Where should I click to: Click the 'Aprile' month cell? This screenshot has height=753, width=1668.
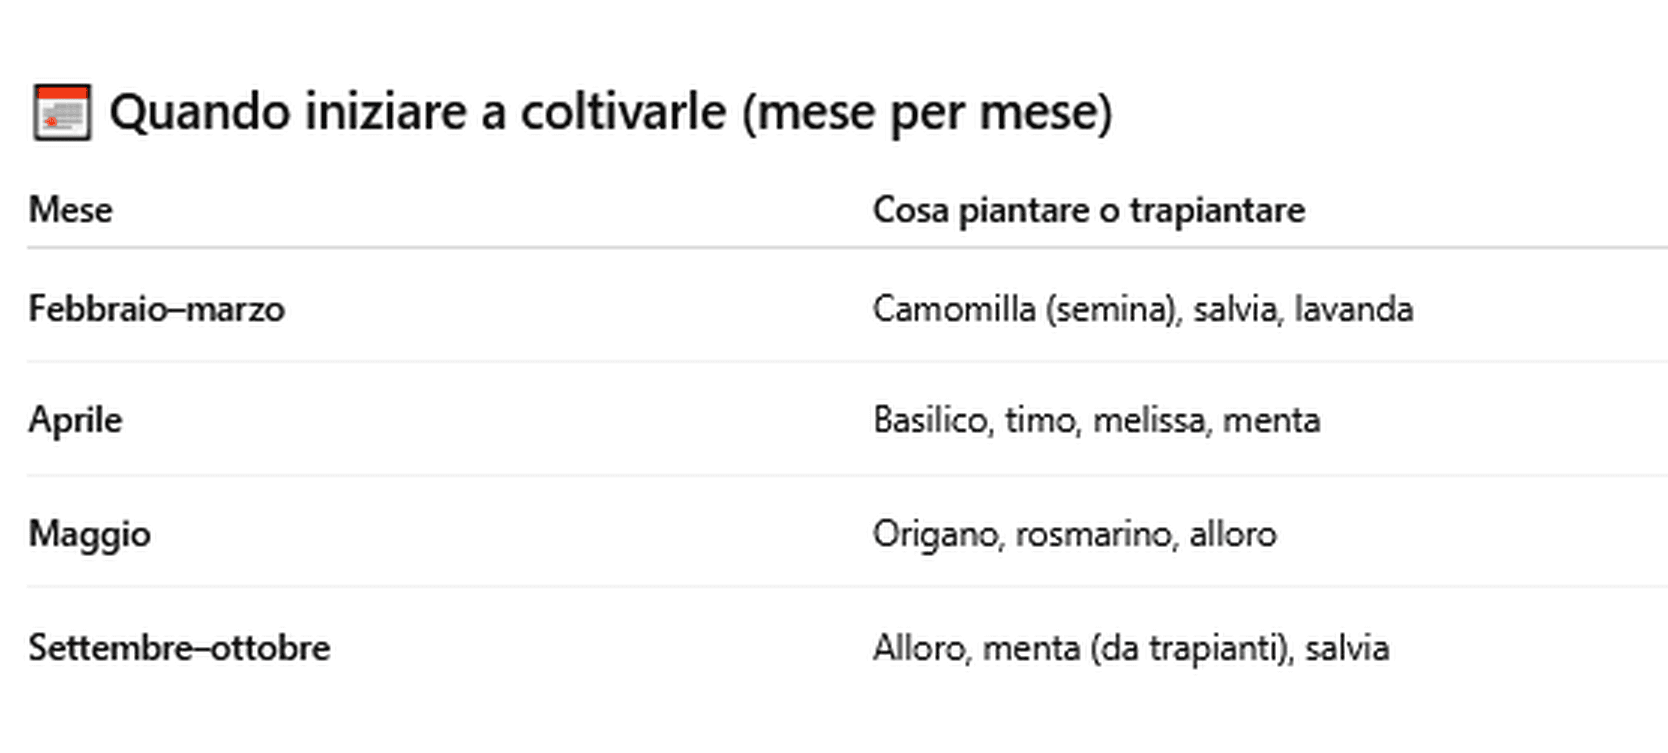75,420
